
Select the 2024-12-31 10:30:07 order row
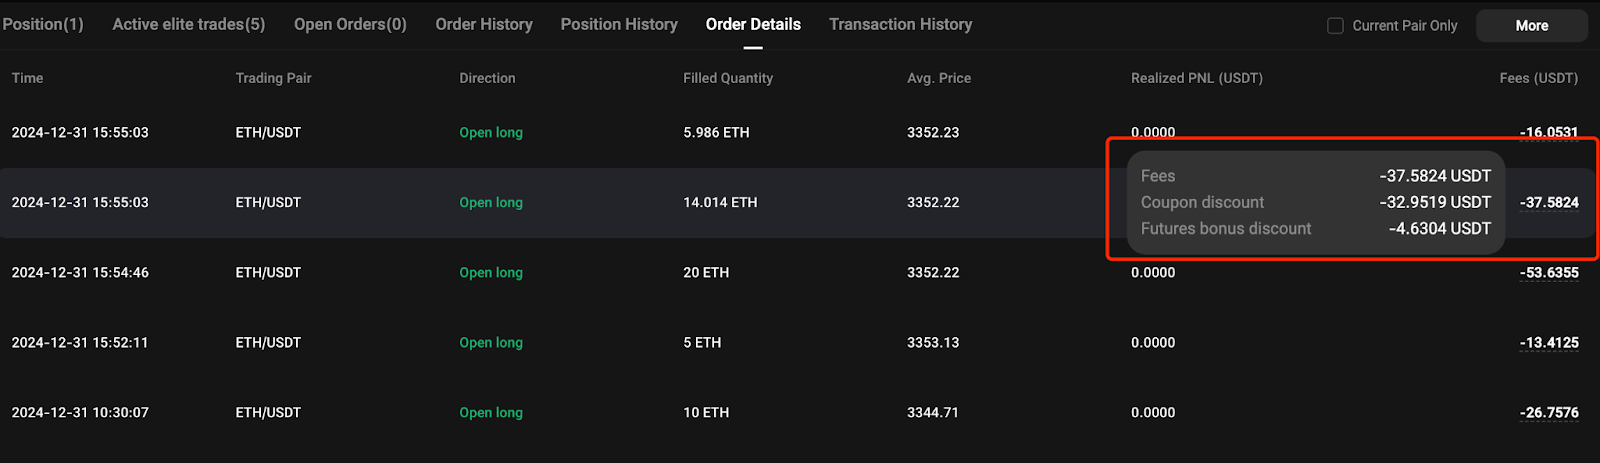pyautogui.click(x=80, y=412)
